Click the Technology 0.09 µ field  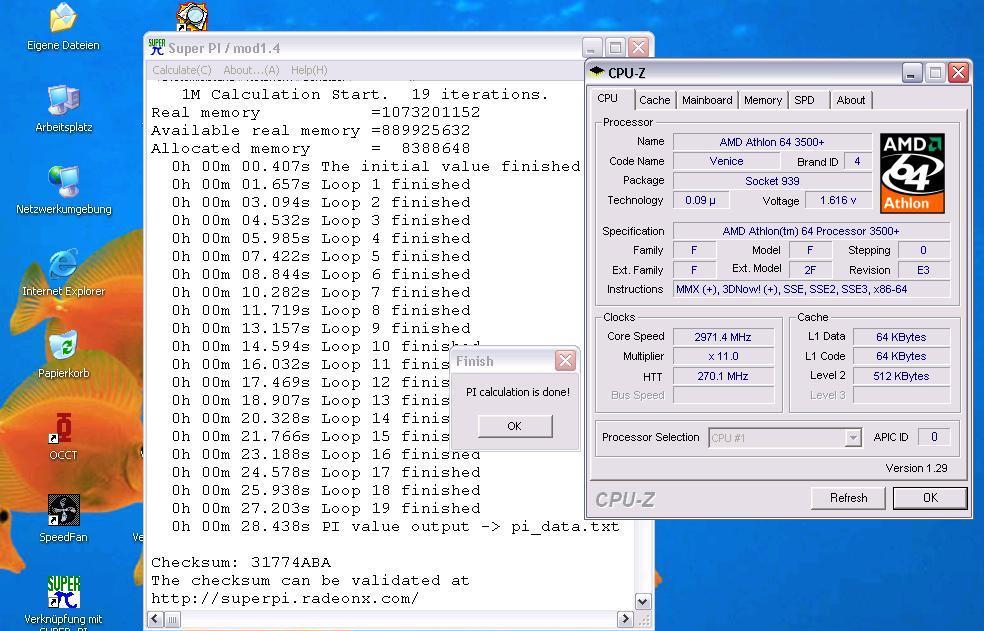tap(700, 200)
